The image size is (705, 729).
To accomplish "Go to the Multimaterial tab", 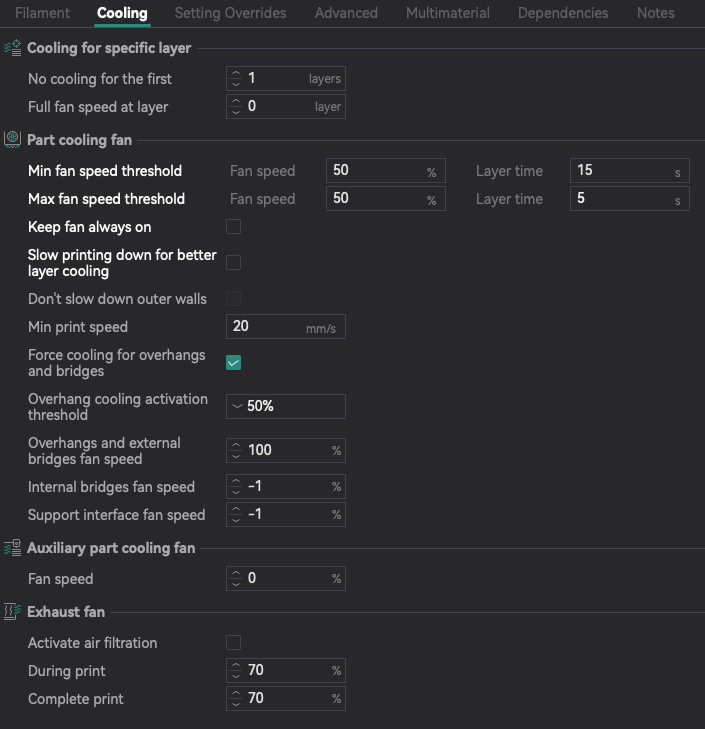I will click(447, 13).
